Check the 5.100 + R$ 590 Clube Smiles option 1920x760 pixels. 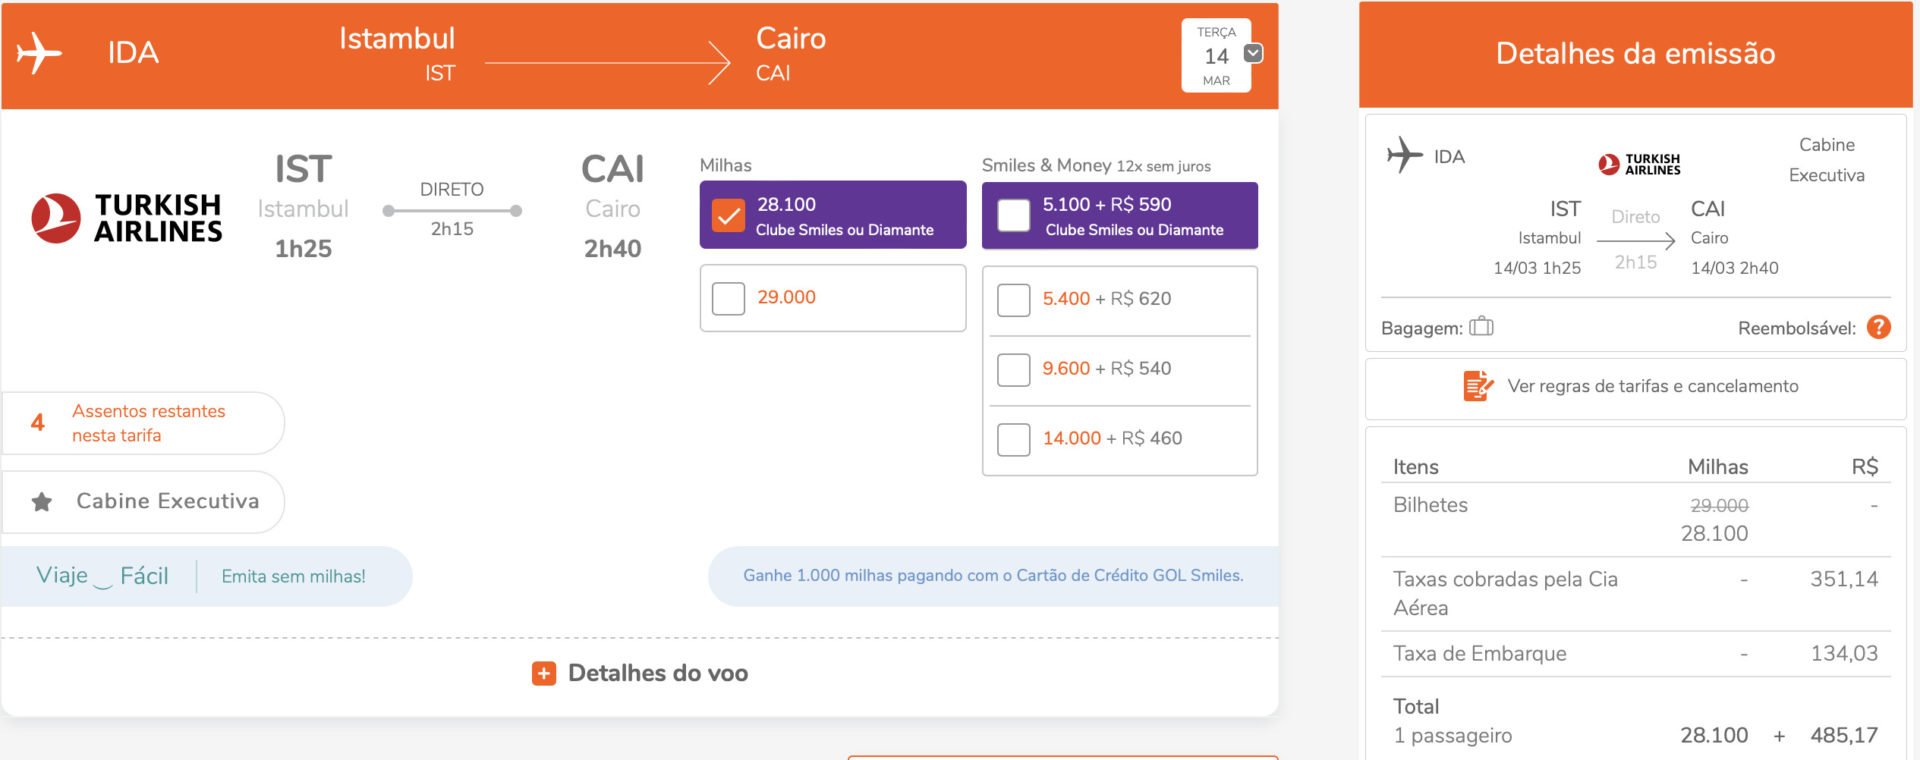(1013, 216)
